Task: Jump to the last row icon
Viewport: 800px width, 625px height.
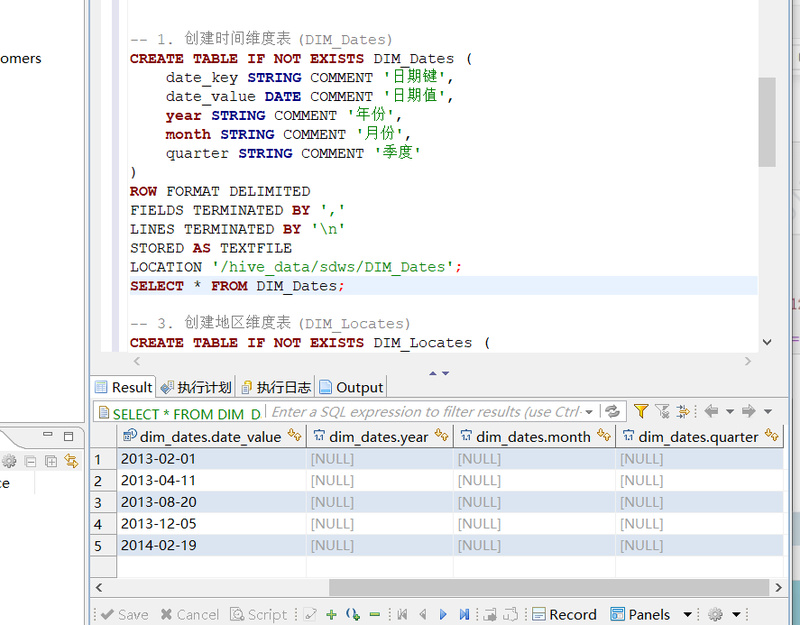Action: pos(464,614)
